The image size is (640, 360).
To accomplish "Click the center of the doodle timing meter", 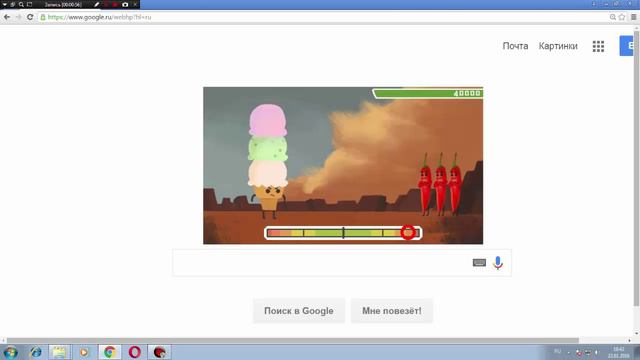I will pyautogui.click(x=343, y=233).
